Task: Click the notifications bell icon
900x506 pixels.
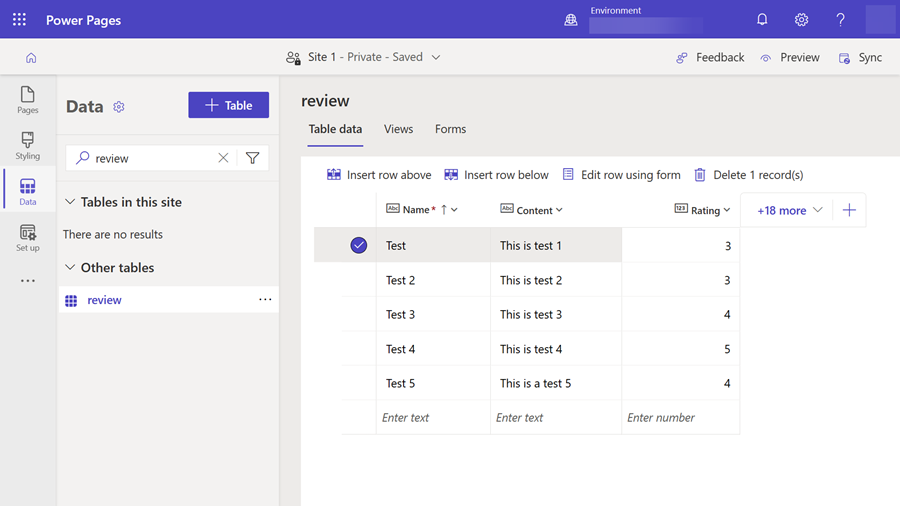Action: coord(762,20)
